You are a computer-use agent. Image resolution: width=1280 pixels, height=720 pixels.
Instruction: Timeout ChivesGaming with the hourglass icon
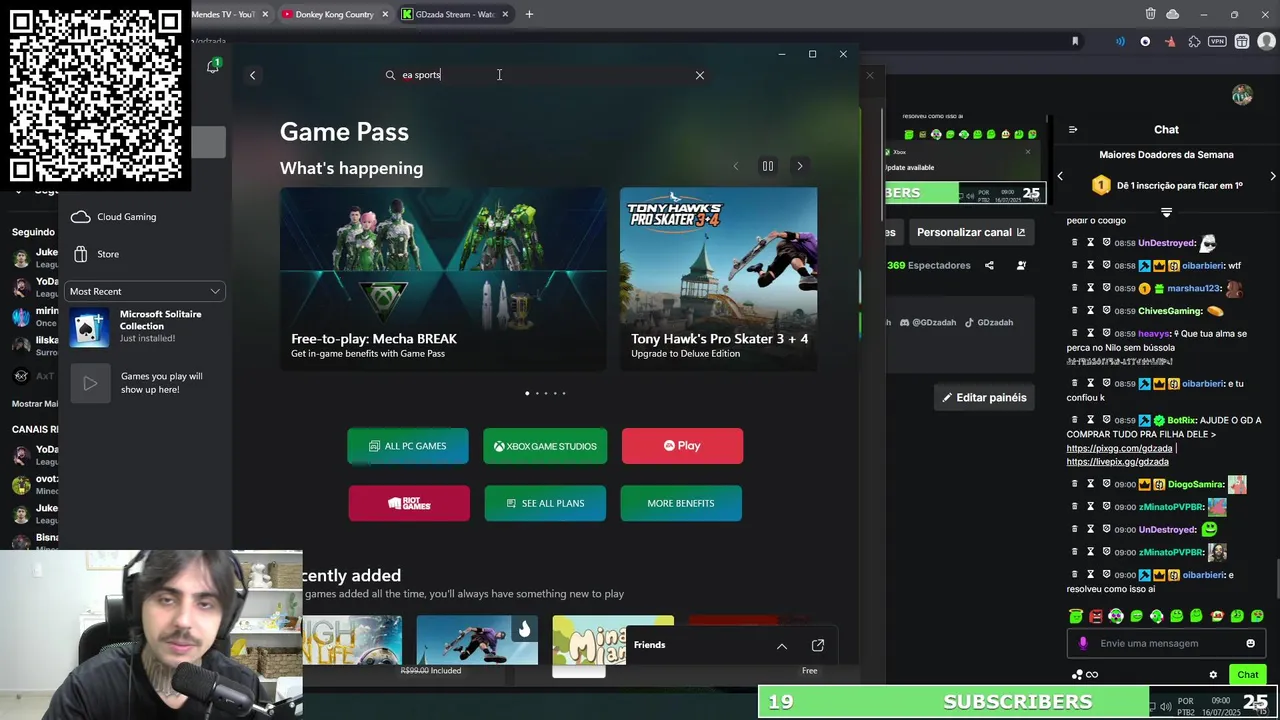[x=1091, y=311]
